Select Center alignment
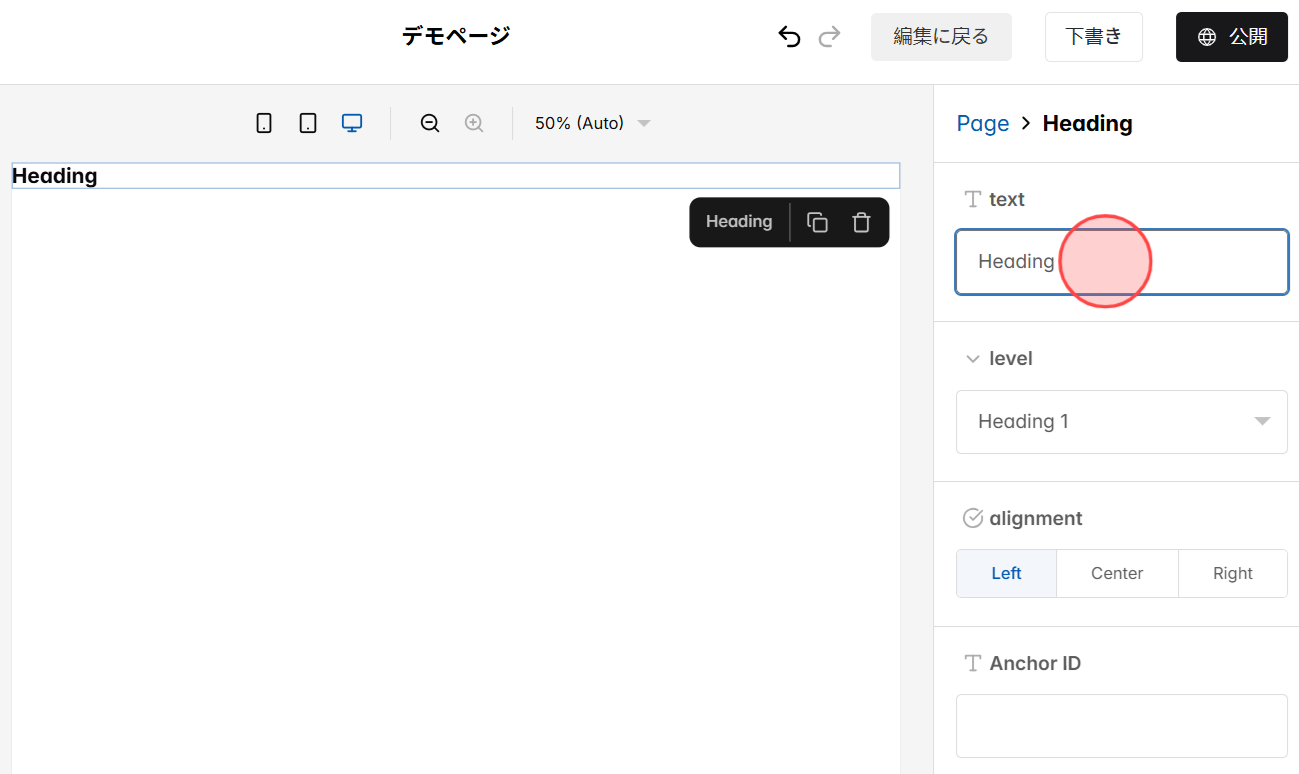This screenshot has height=774, width=1299. pos(1117,573)
